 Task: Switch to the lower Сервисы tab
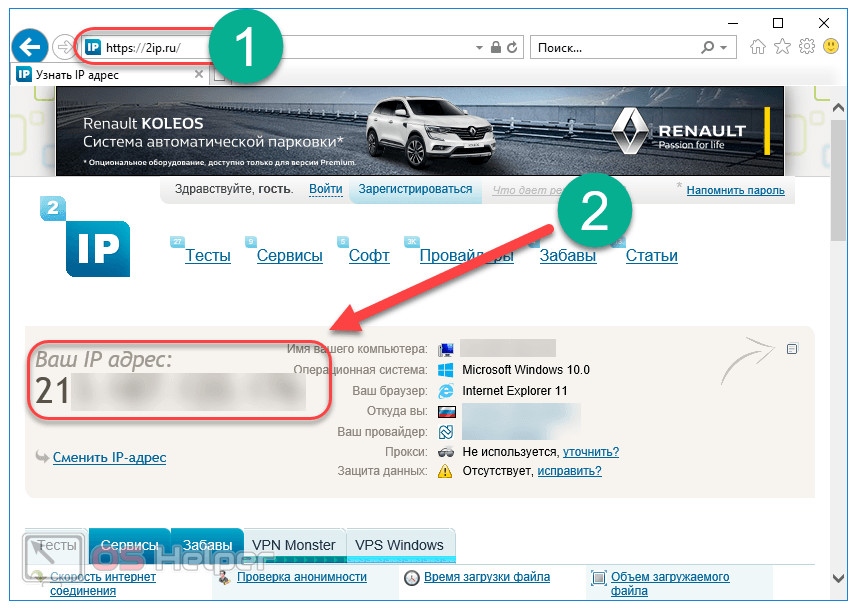click(x=129, y=545)
